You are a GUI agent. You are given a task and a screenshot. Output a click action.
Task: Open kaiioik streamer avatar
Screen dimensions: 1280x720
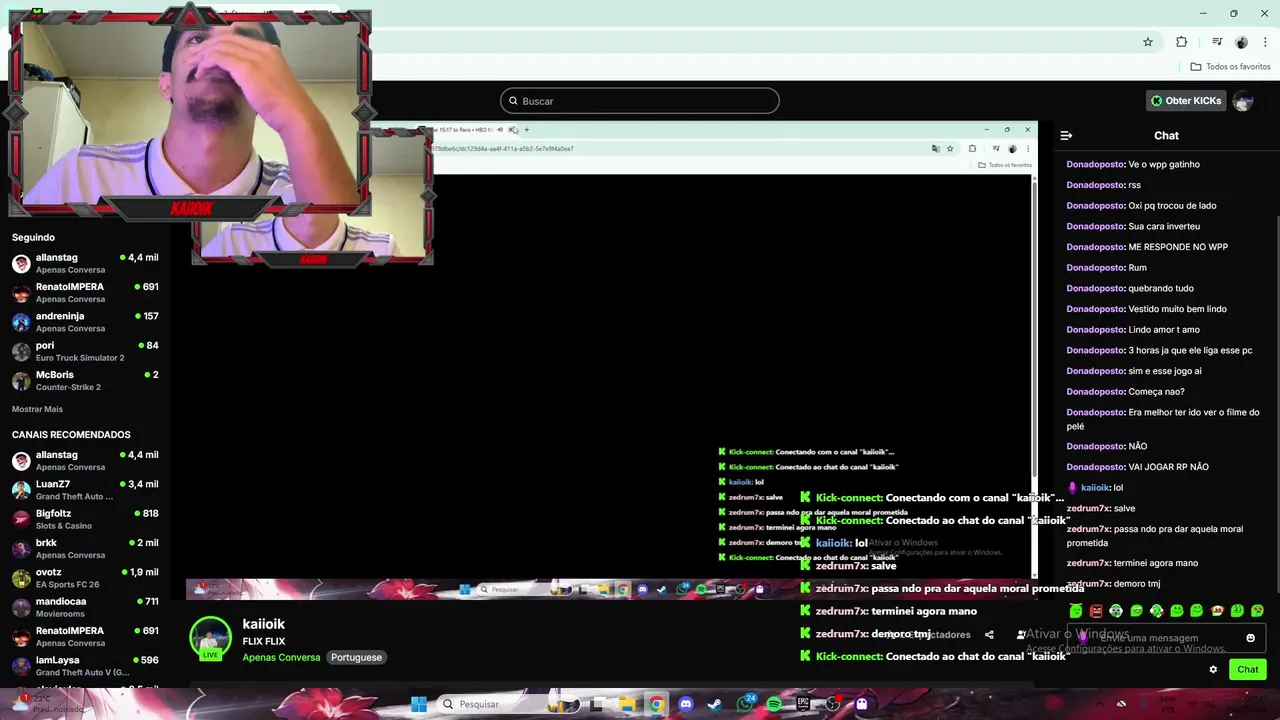pyautogui.click(x=210, y=638)
